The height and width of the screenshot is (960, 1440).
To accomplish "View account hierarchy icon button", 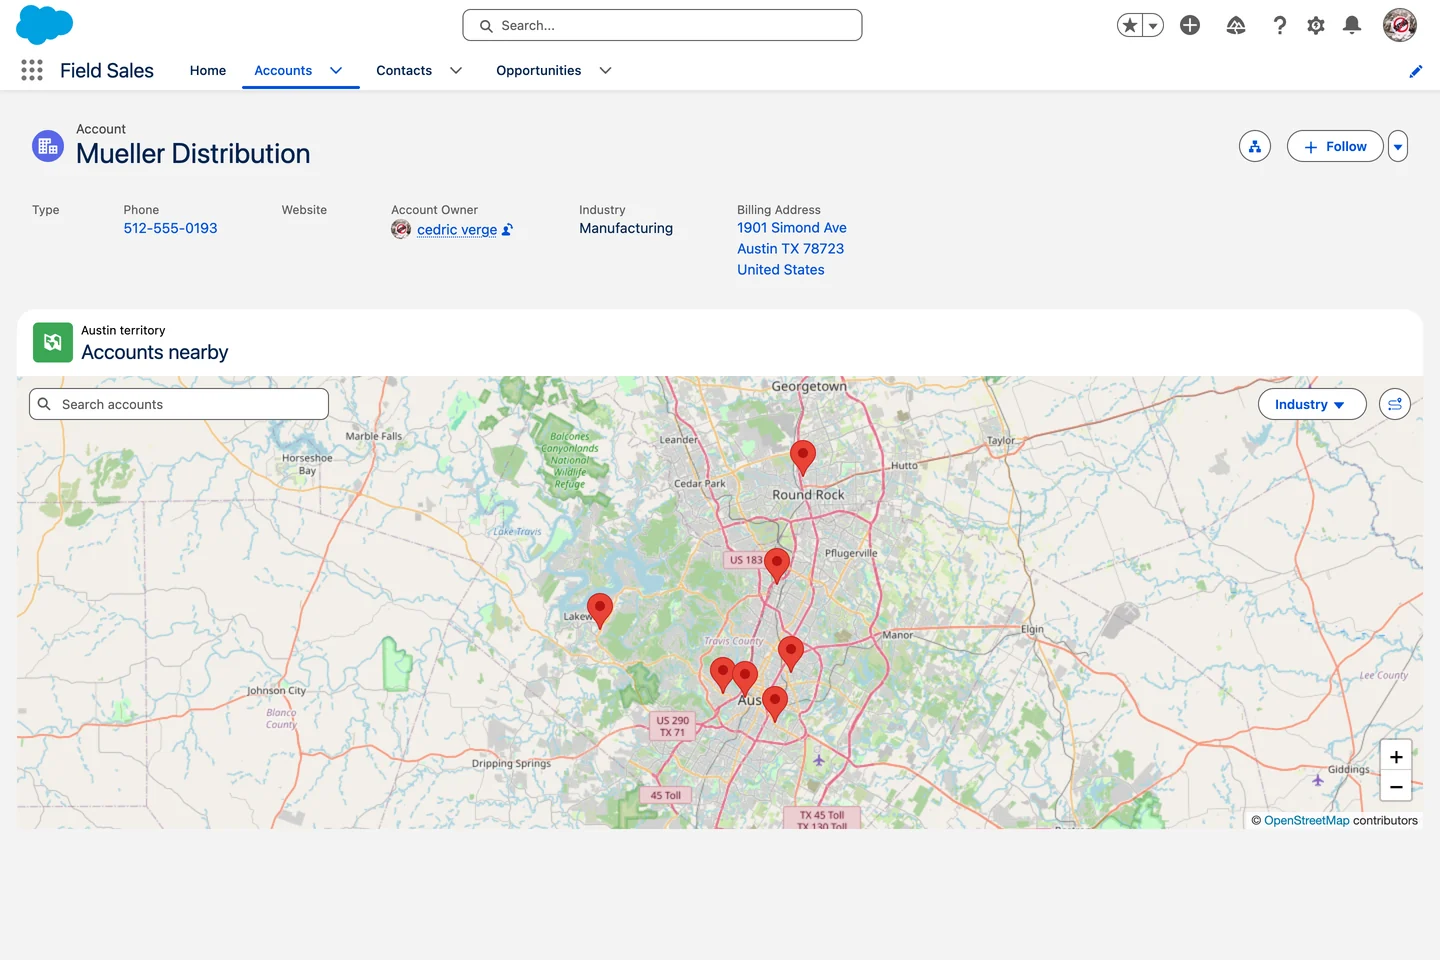I will point(1255,146).
